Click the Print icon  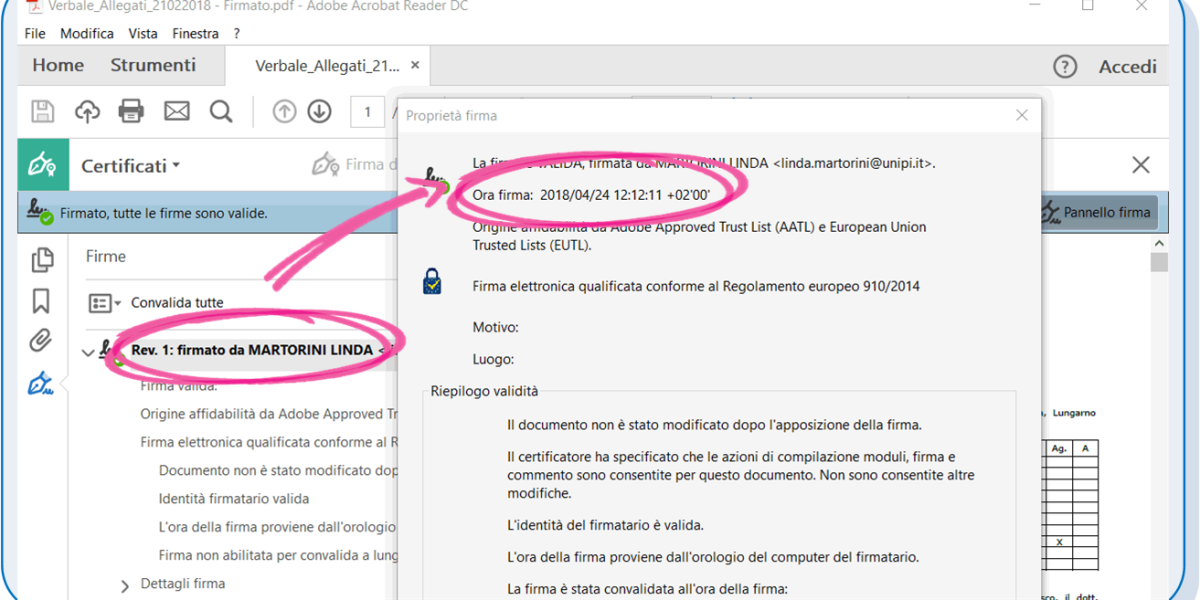click(x=132, y=111)
